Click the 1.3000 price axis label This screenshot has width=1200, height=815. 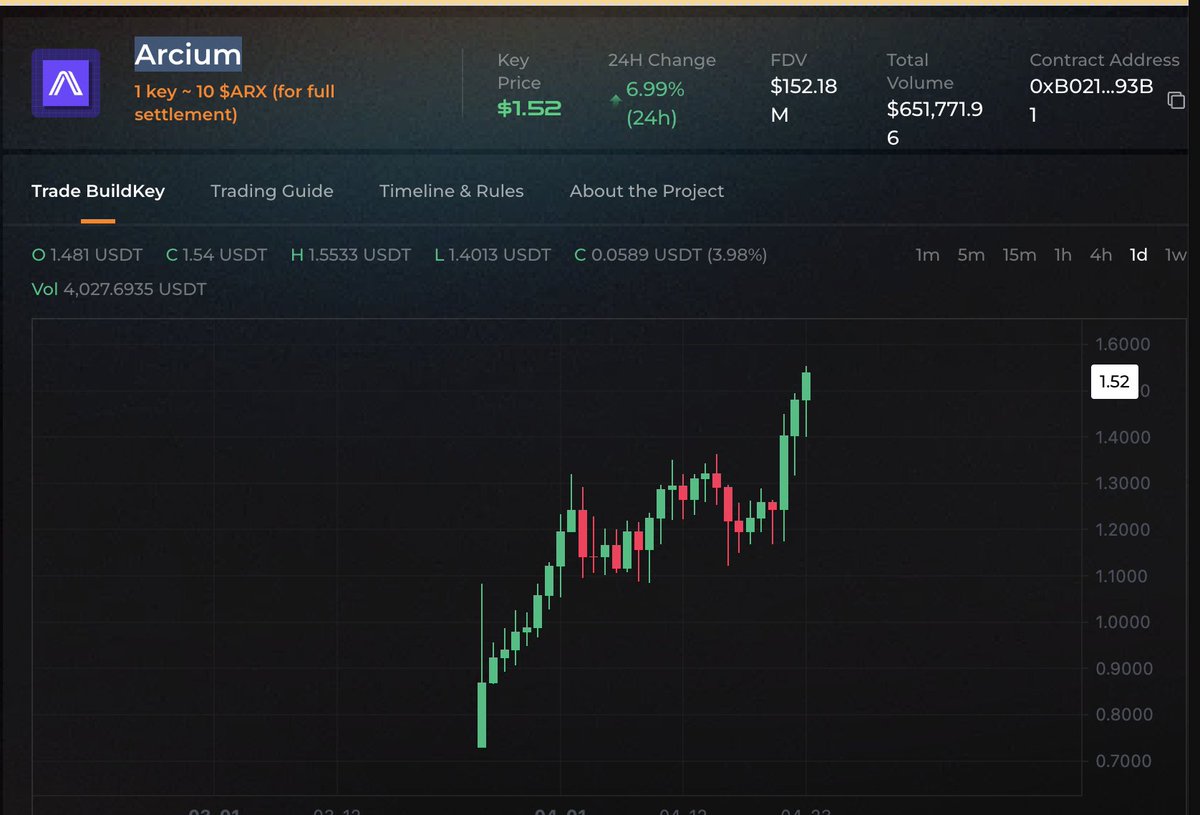click(x=1124, y=483)
